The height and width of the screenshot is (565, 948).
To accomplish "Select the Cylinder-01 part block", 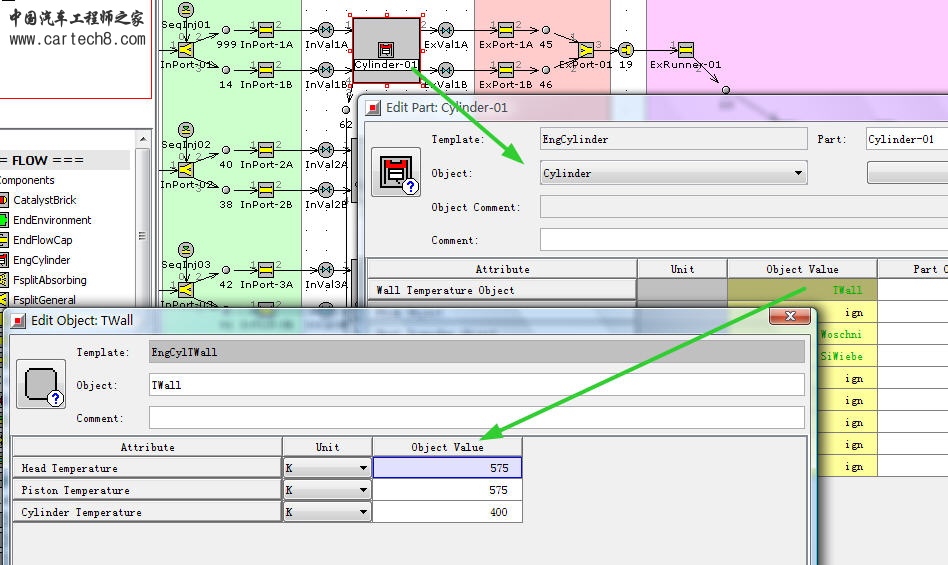I will click(x=386, y=50).
